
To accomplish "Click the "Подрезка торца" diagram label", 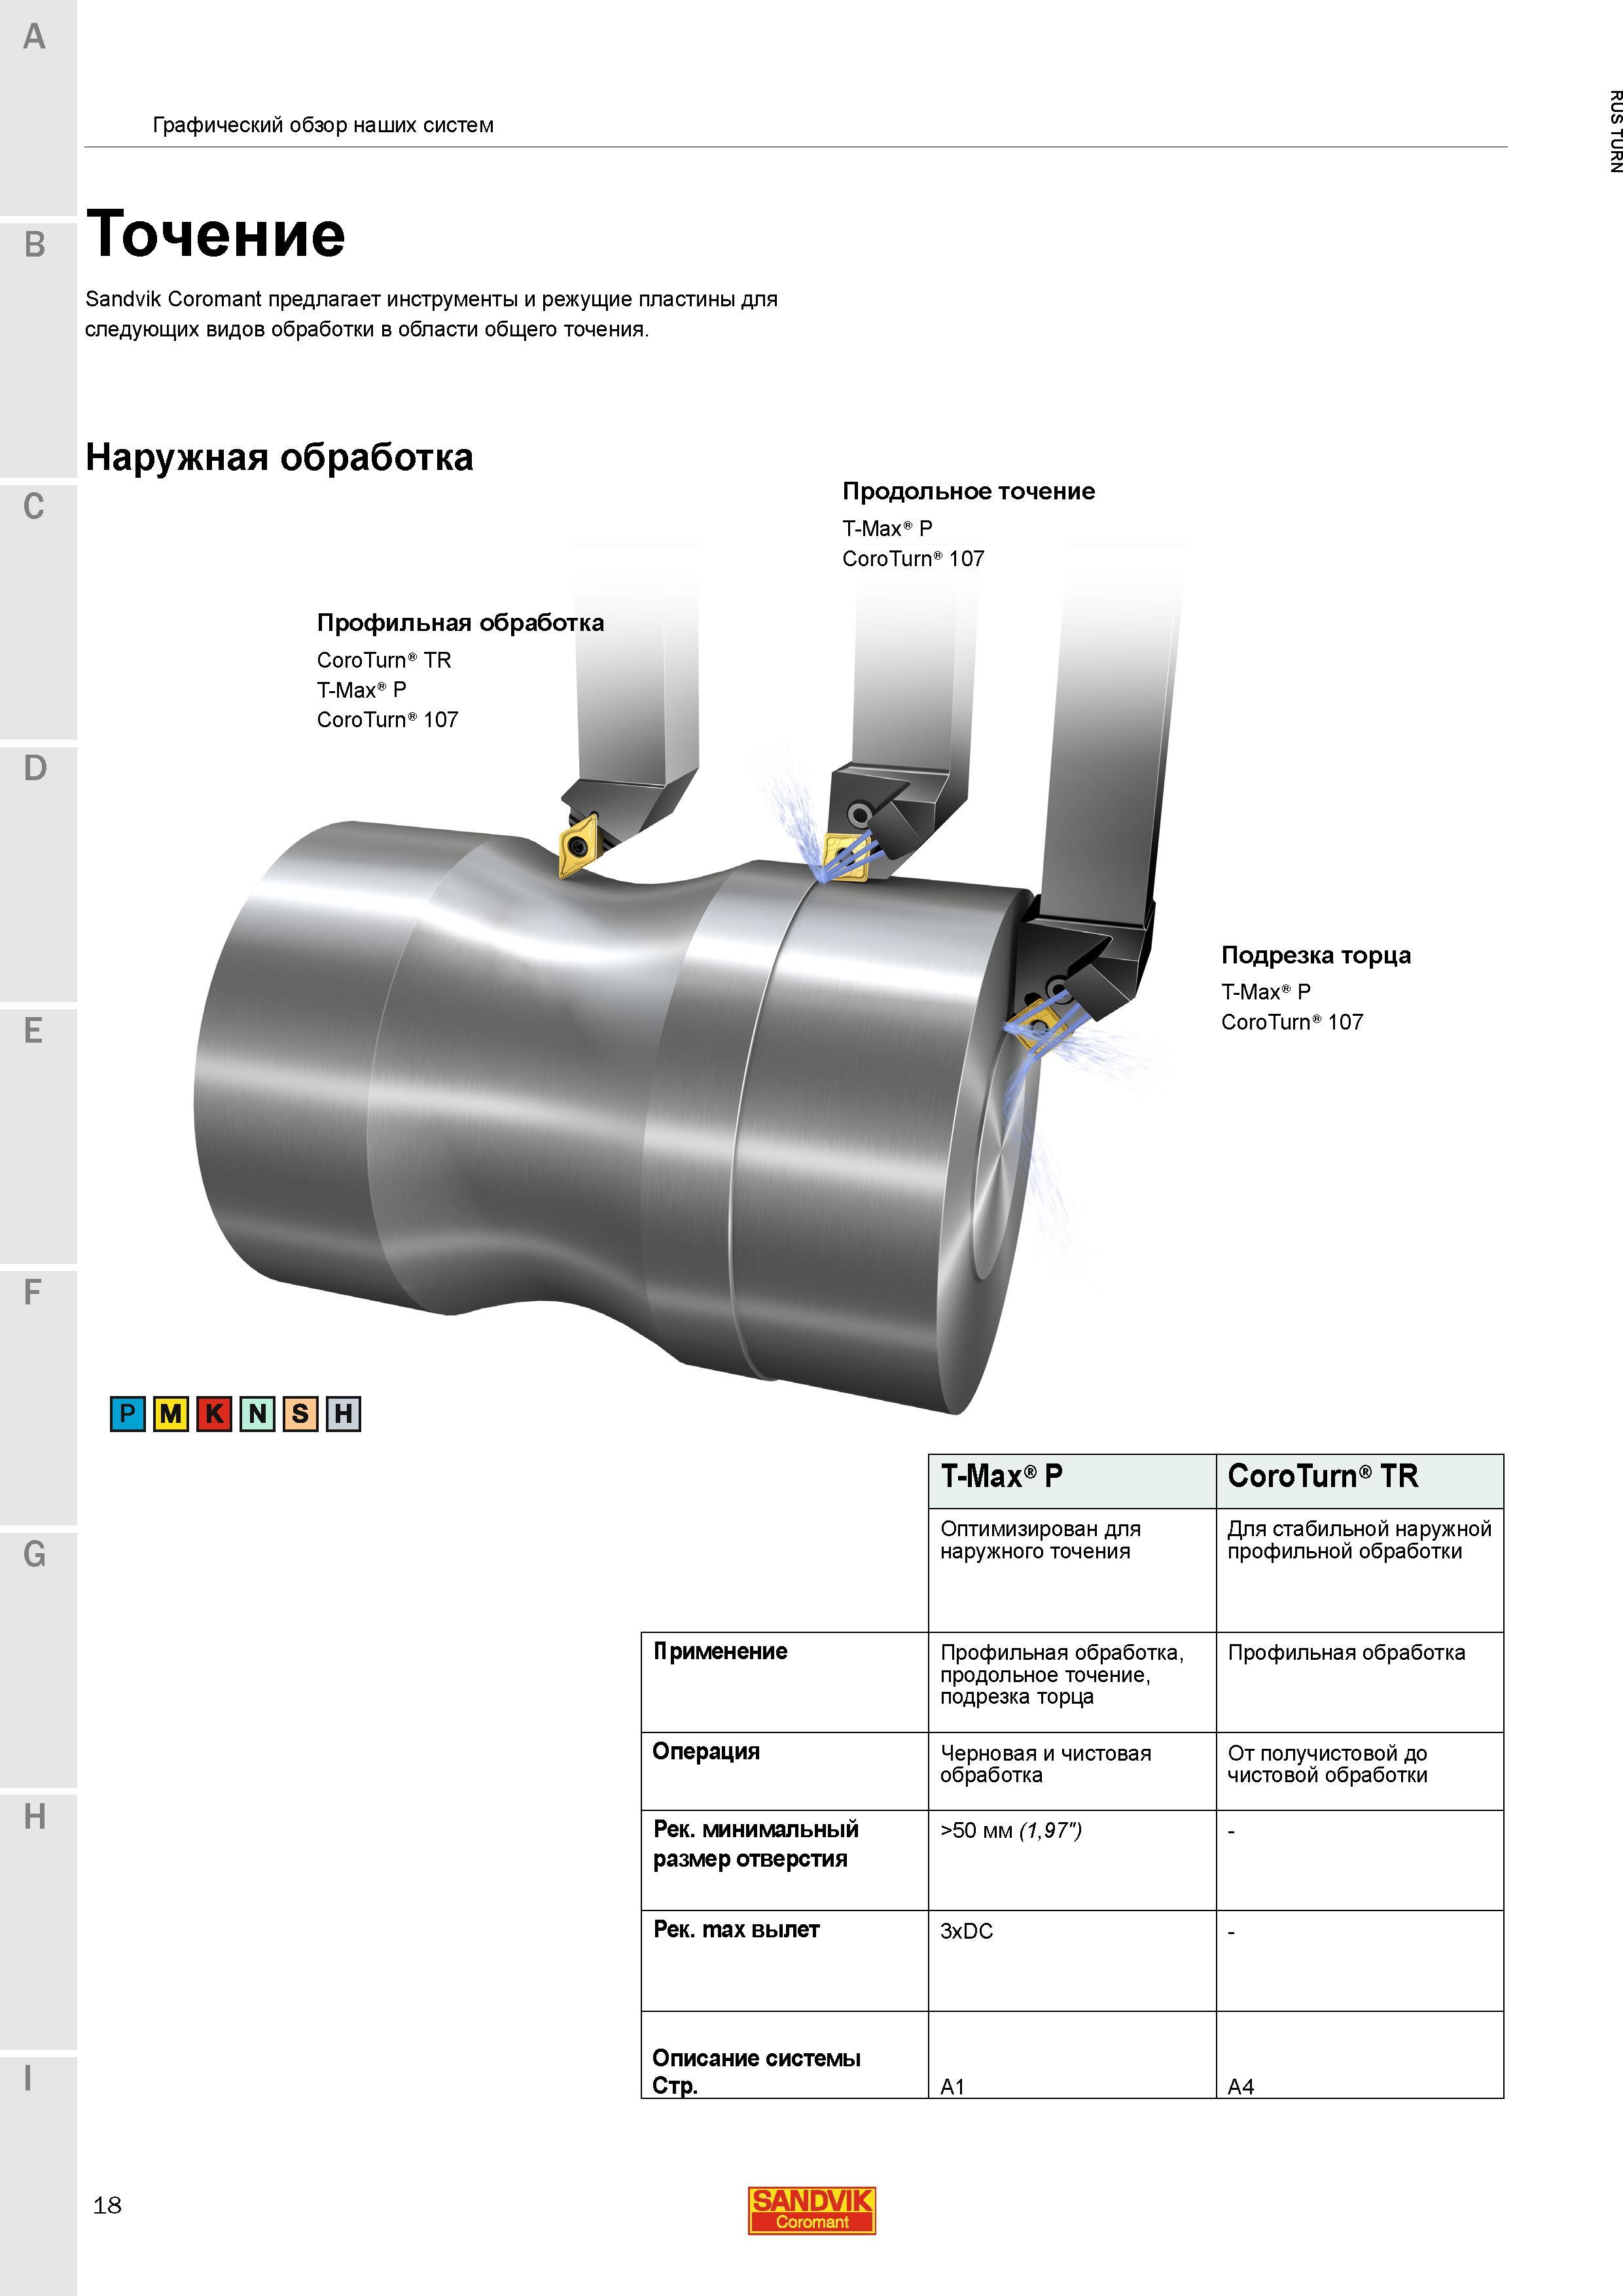I will pyautogui.click(x=1316, y=955).
